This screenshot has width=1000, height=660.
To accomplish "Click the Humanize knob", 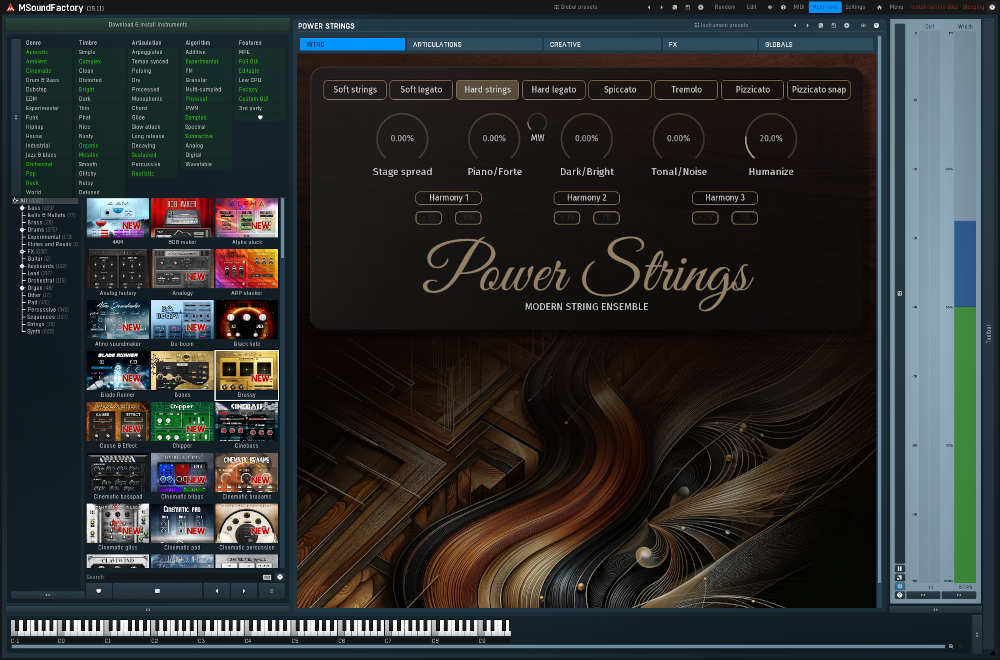I will (770, 139).
